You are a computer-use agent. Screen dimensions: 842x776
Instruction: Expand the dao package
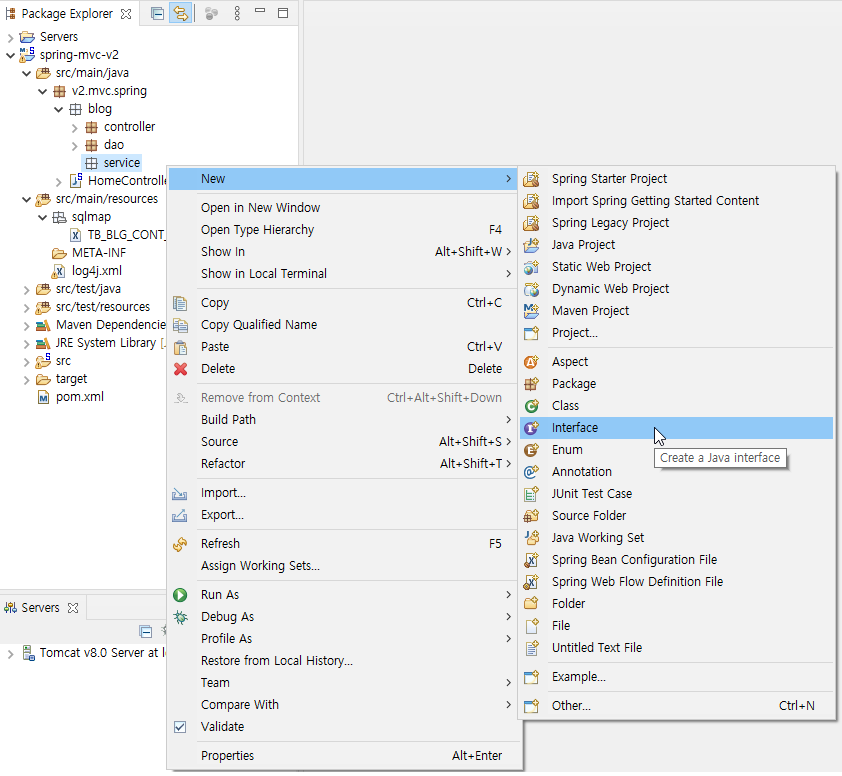tap(75, 146)
